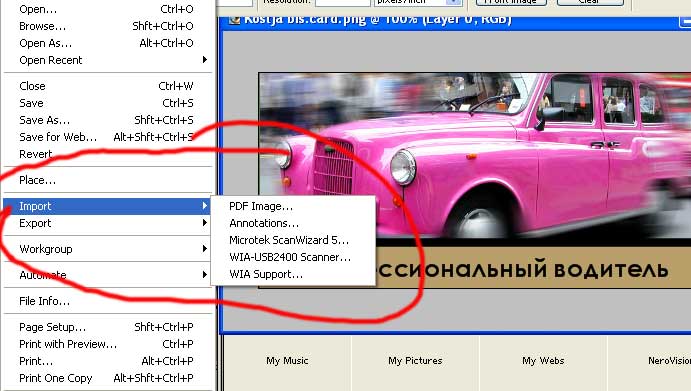Choose the Place... menu command
Viewport: 691px width, 391px height.
[x=108, y=180]
